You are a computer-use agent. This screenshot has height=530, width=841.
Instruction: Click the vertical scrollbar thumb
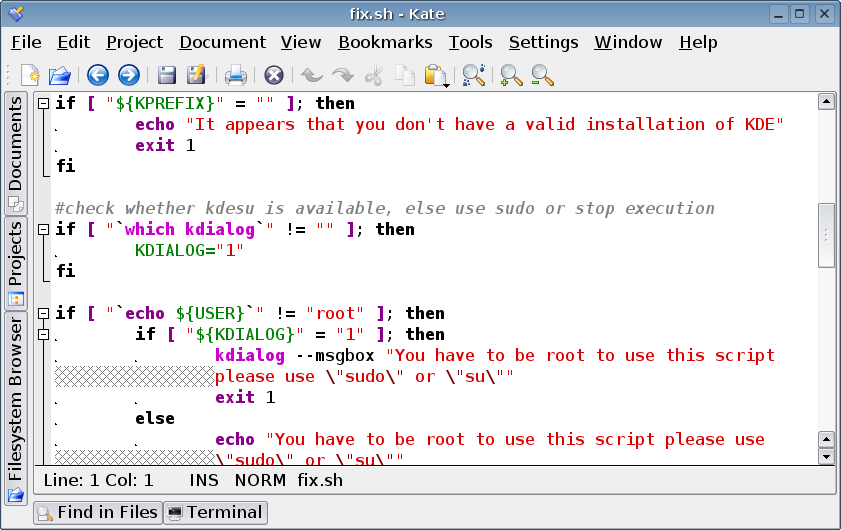(x=826, y=235)
